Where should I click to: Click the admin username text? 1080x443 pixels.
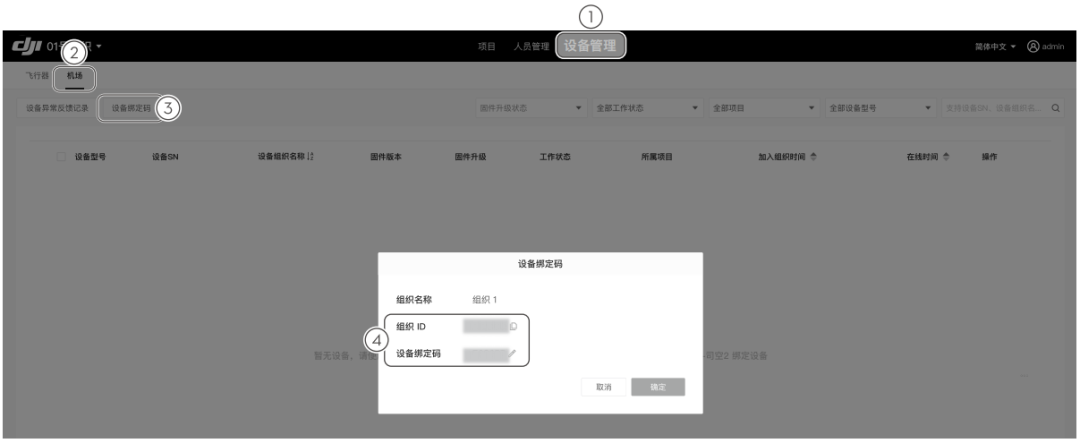[x=1052, y=47]
